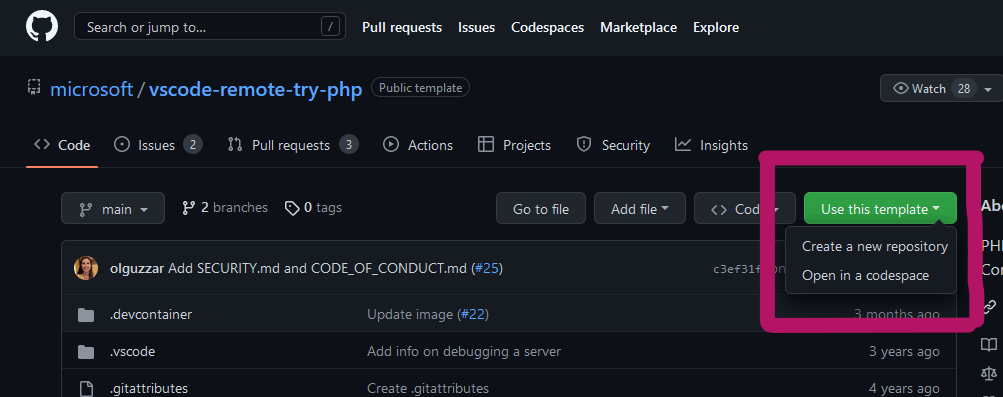The height and width of the screenshot is (397, 1003).
Task: Open the .vscode folder
Action: [x=132, y=352]
